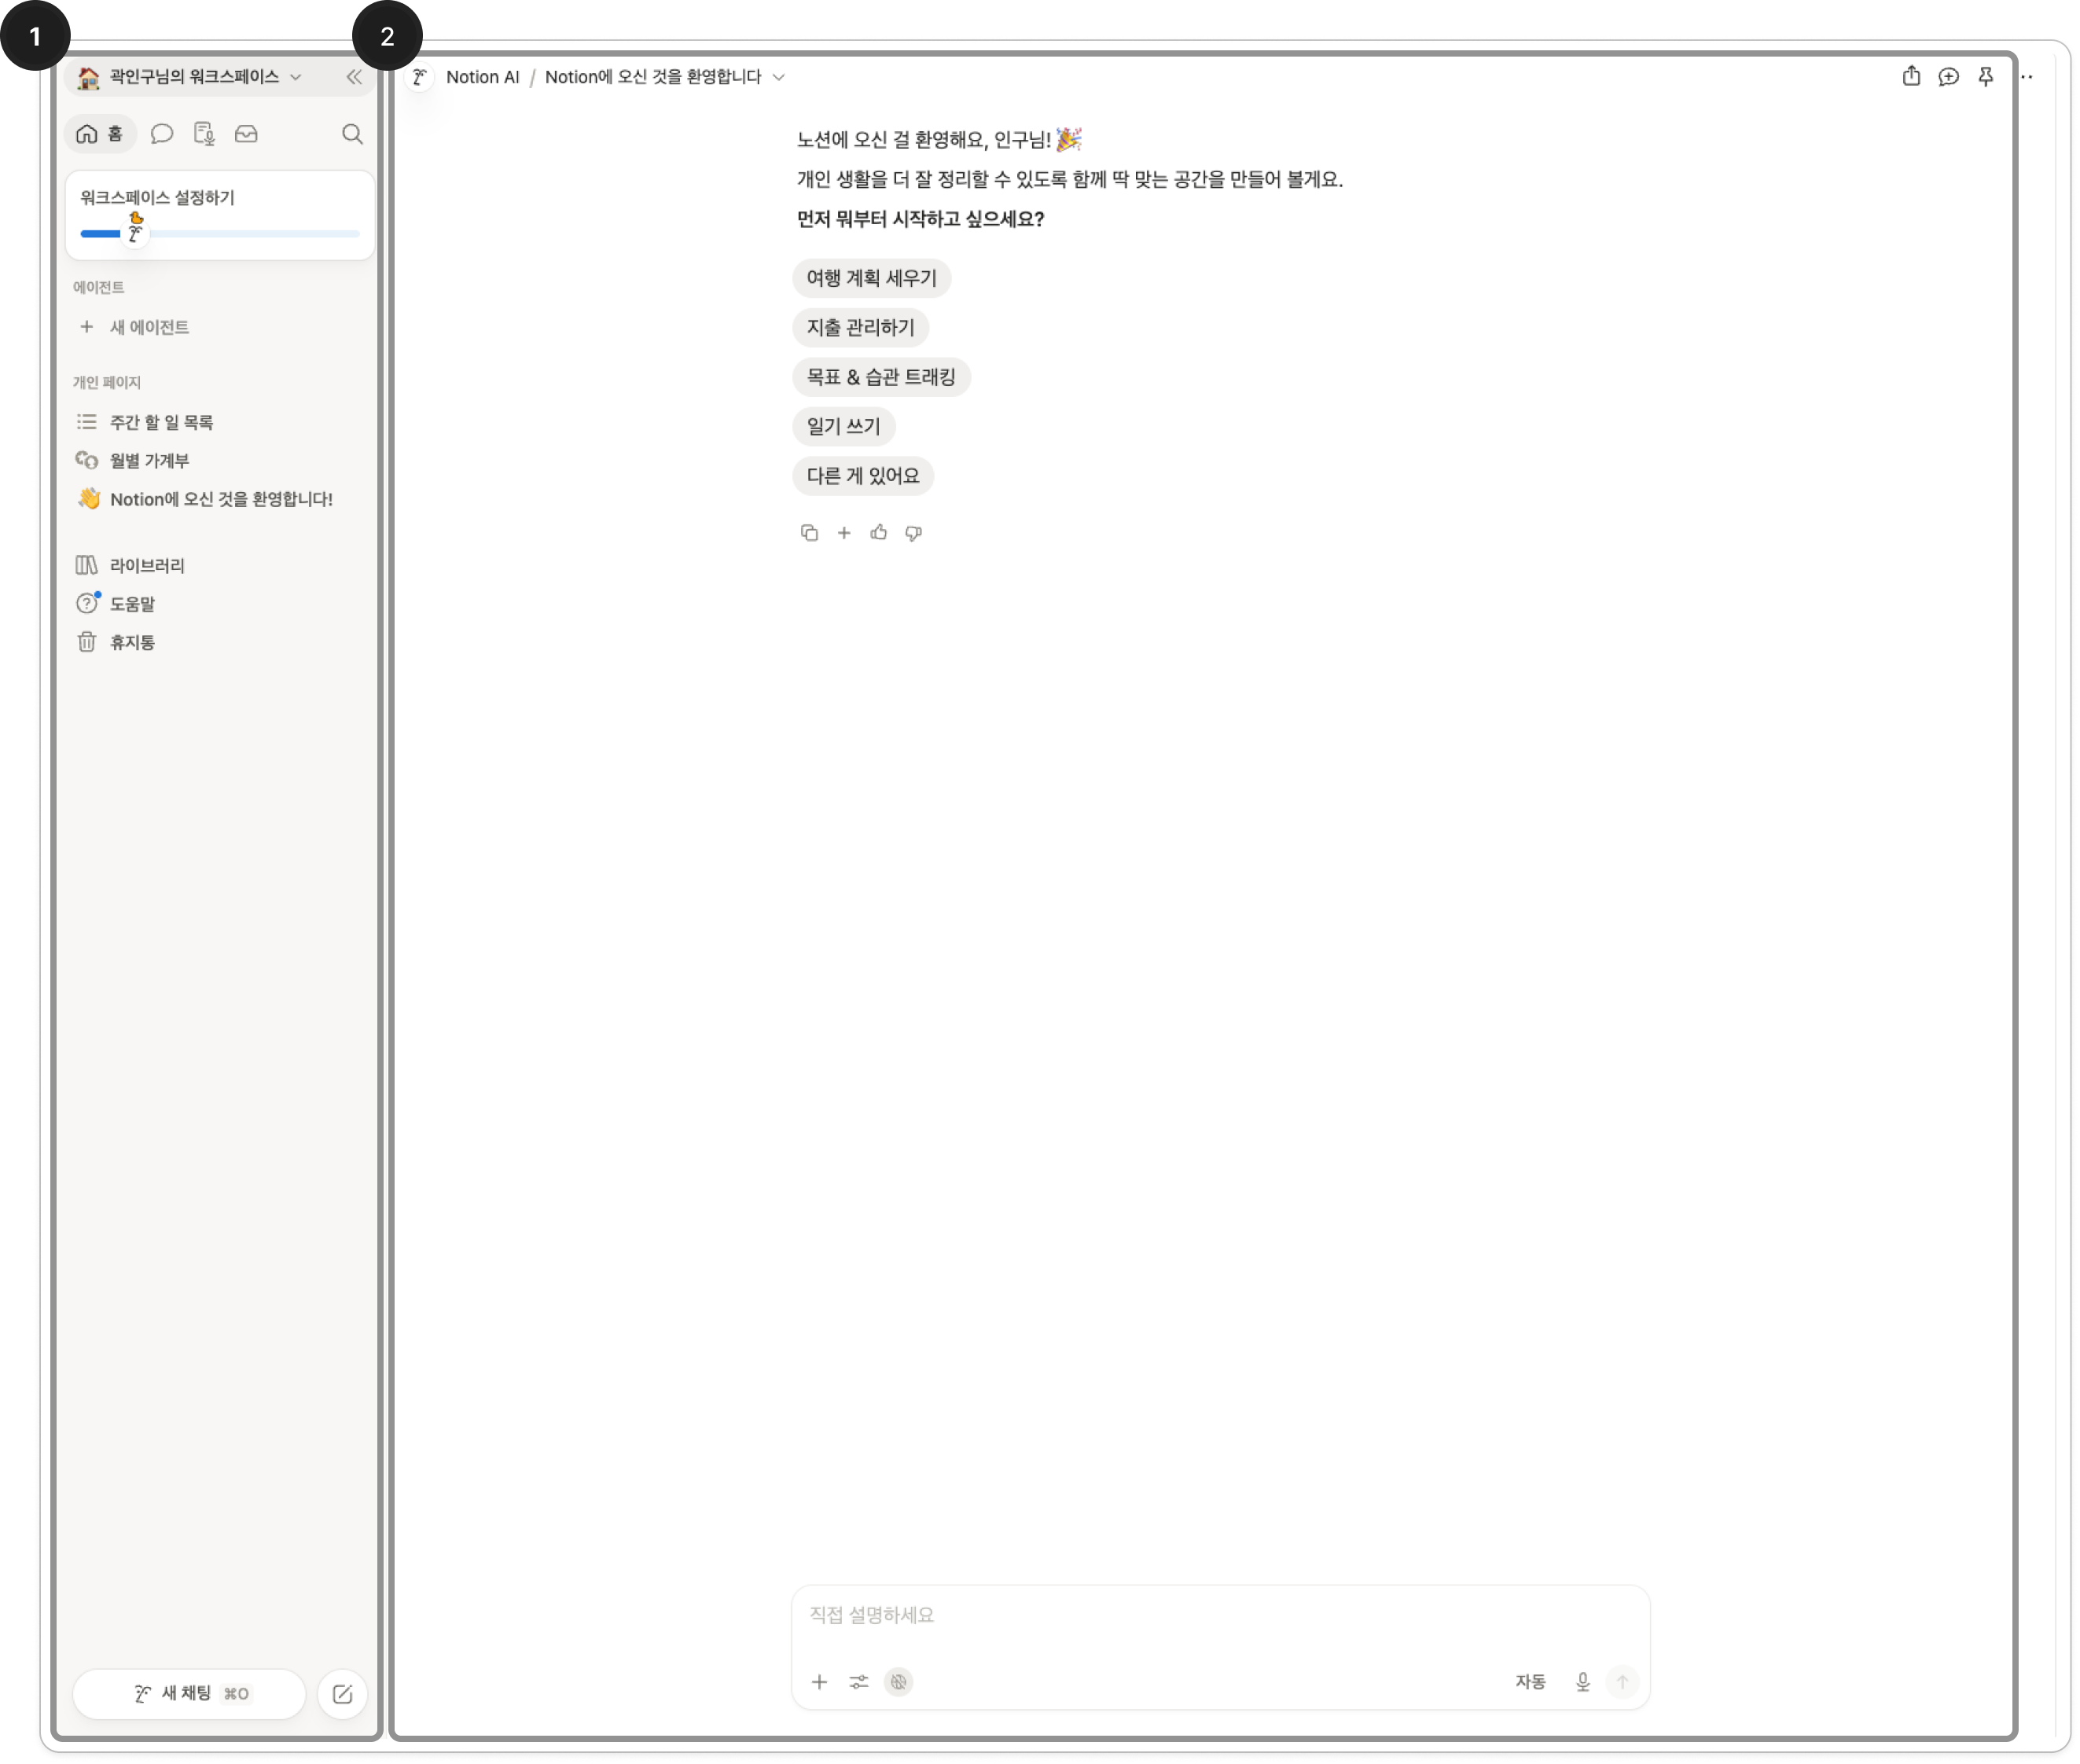Open the 워크스페이스 설정하기 card
Viewport: 2080px width, 1764px height.
(220, 215)
